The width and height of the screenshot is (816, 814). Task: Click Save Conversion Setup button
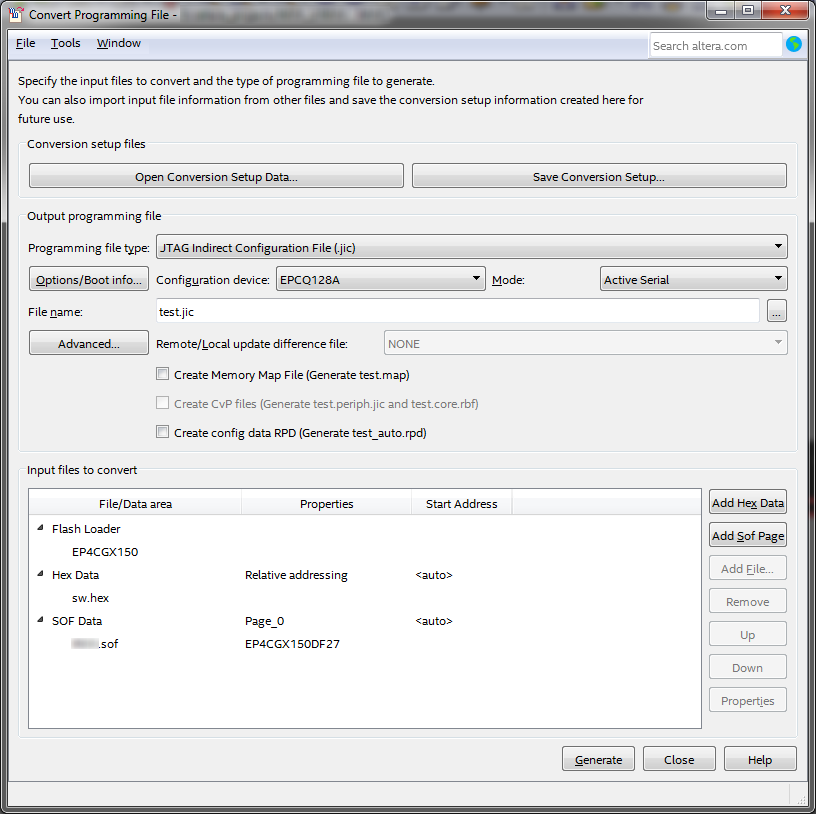599,176
